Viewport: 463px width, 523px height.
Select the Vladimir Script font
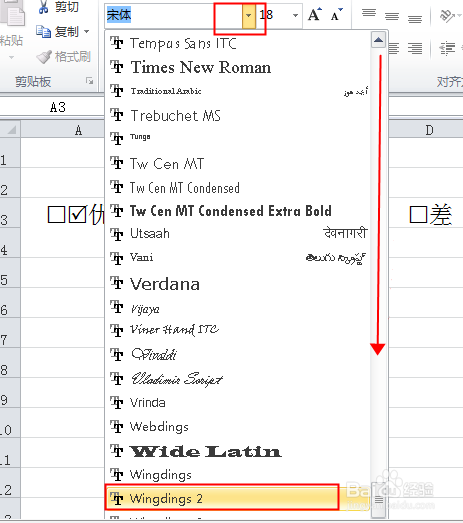click(x=238, y=379)
